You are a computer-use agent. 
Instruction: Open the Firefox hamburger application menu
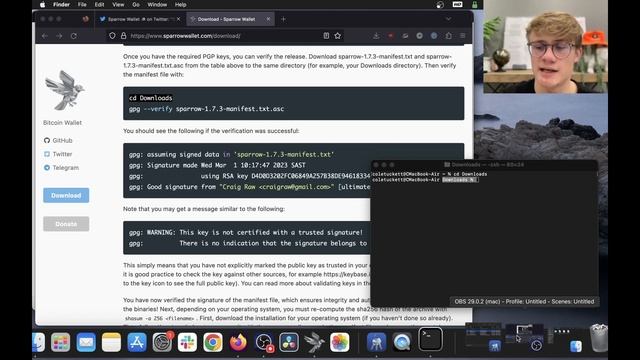[x=463, y=36]
